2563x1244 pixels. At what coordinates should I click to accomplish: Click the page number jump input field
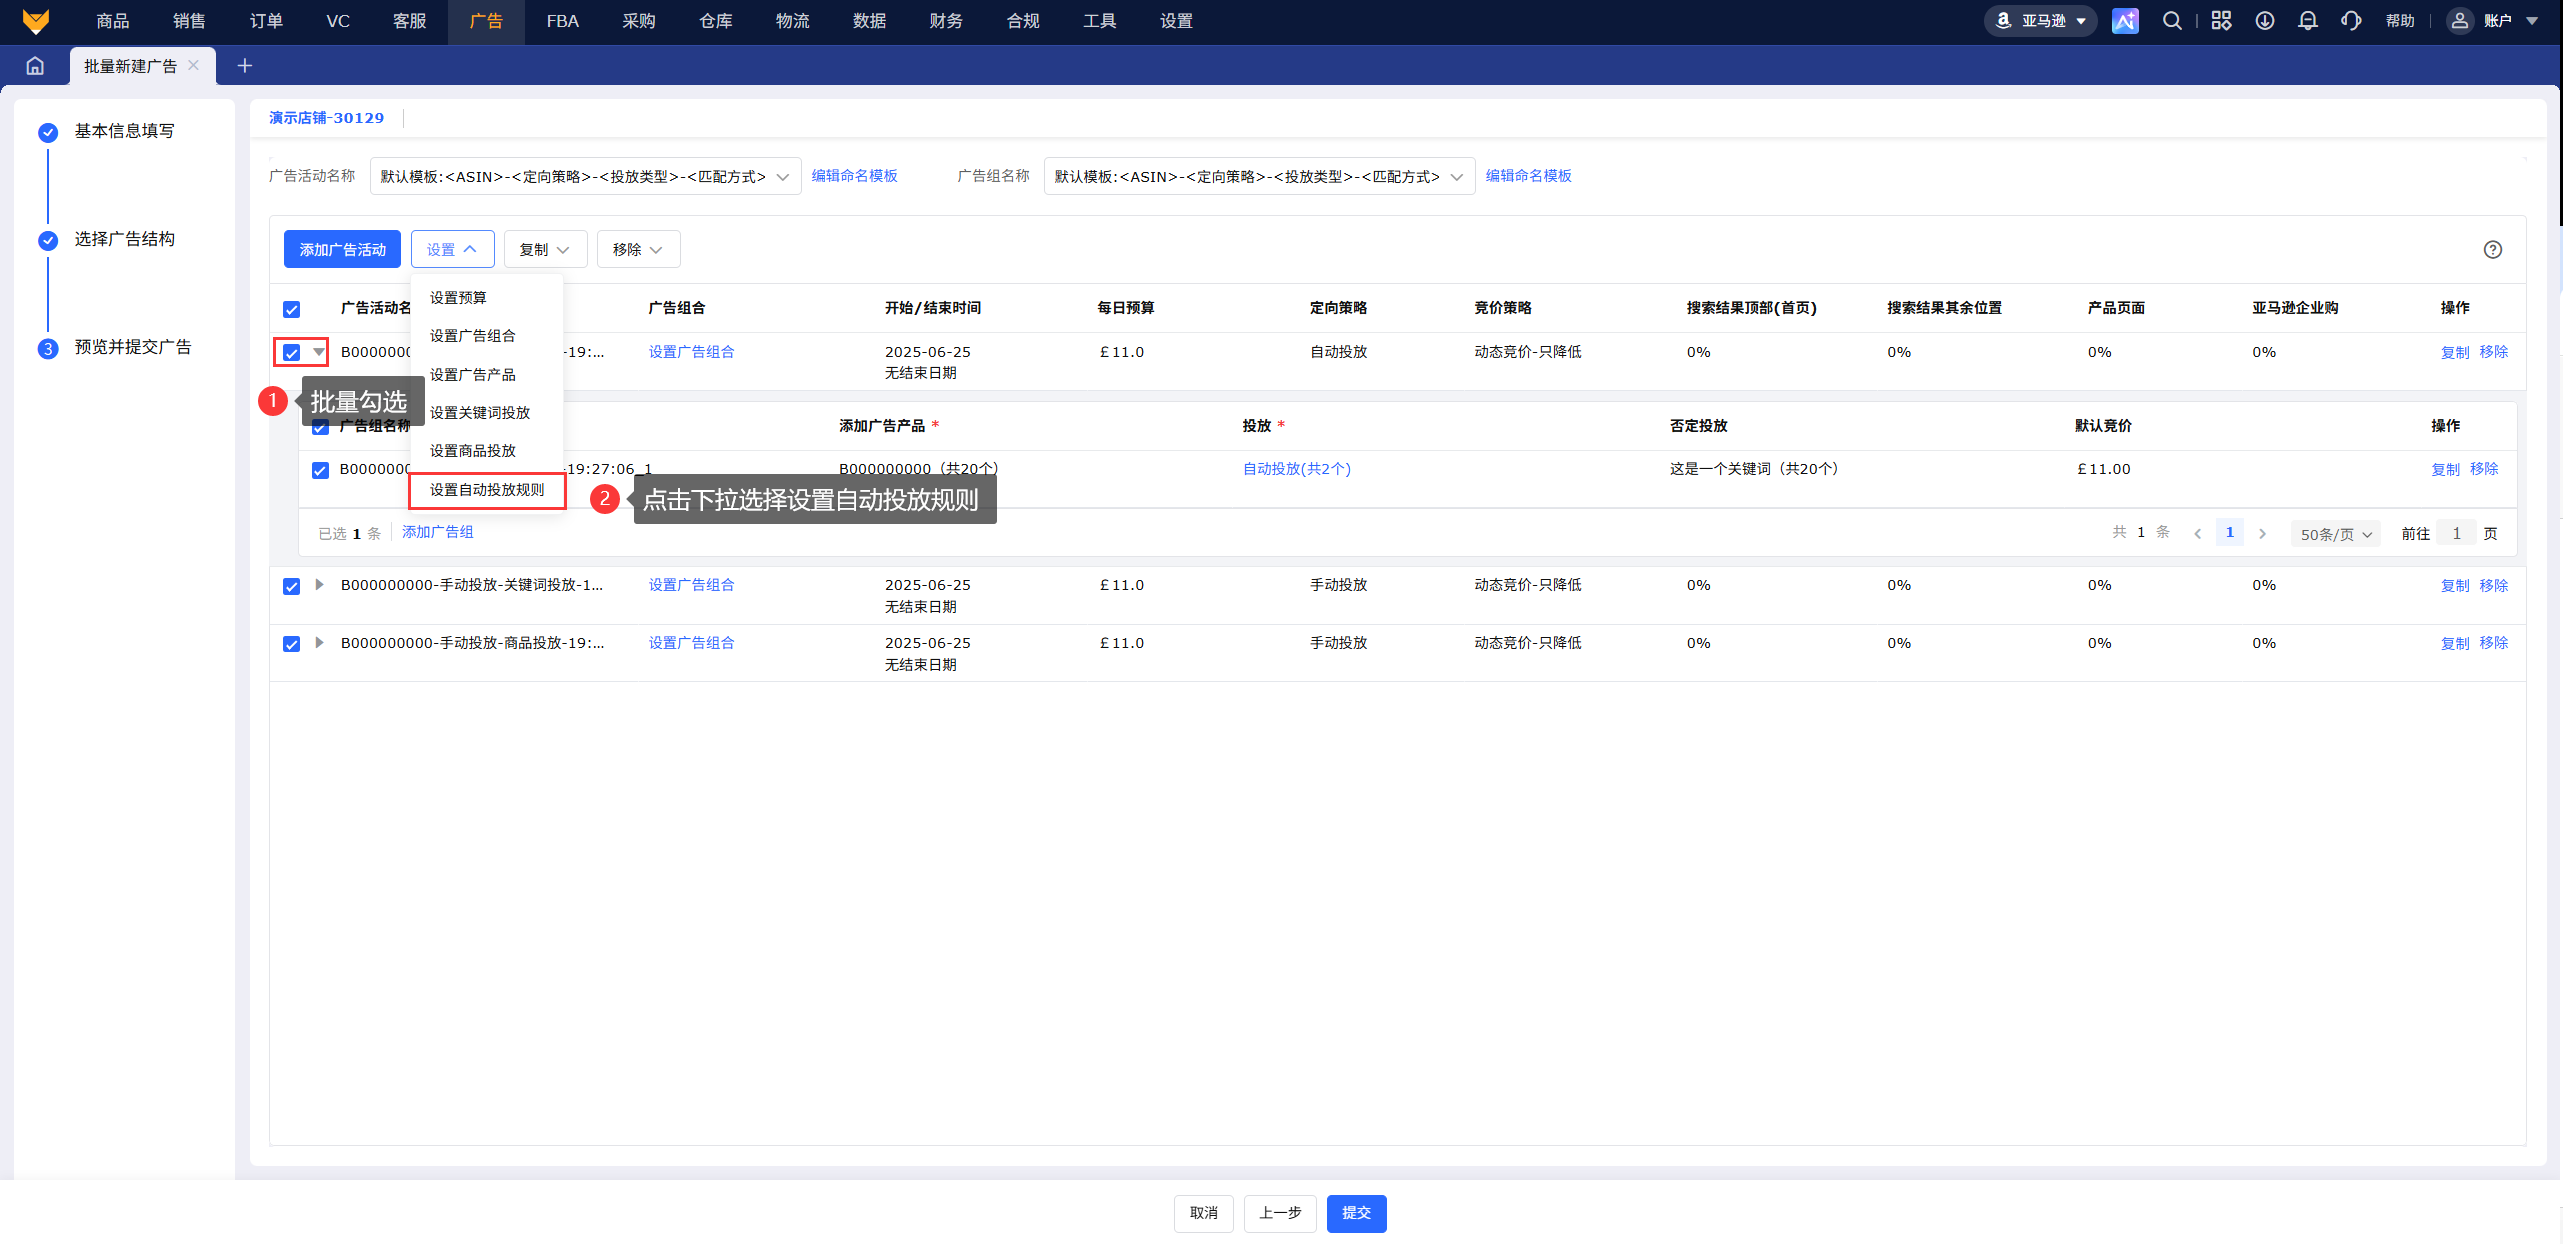[2455, 534]
